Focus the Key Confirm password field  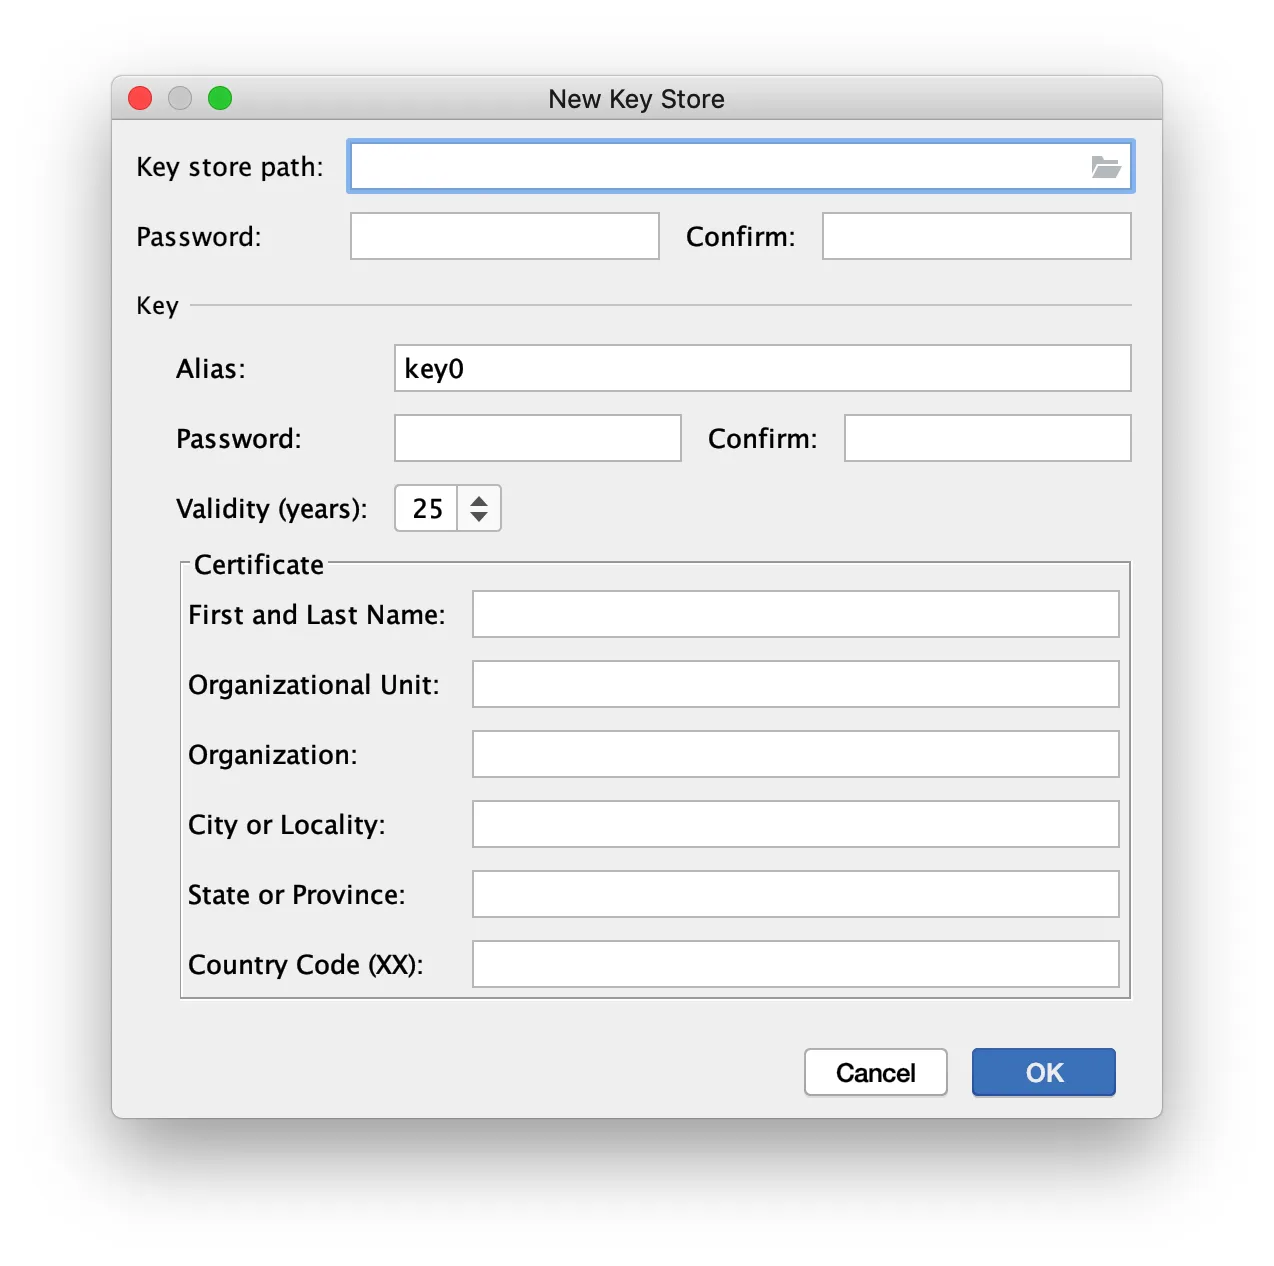coord(988,438)
